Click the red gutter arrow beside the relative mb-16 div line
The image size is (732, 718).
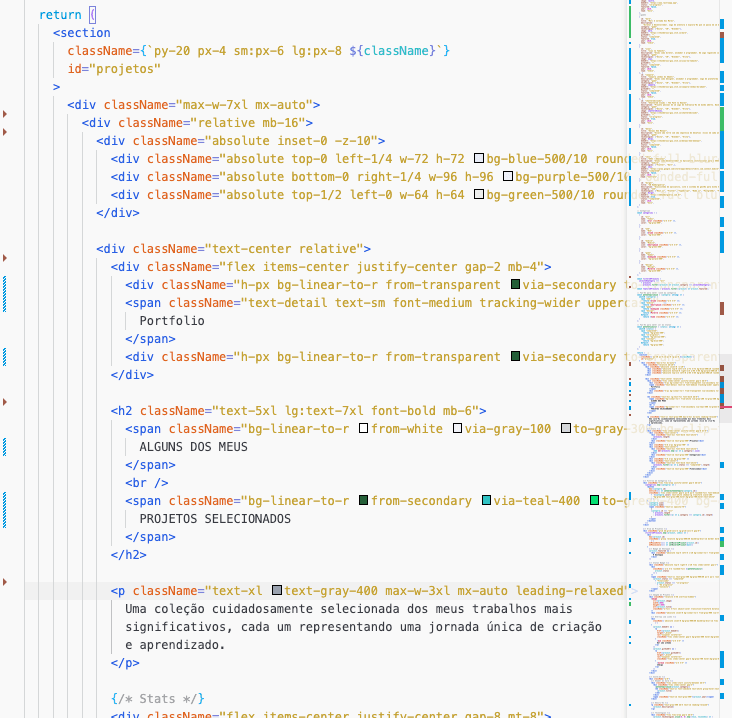(x=5, y=132)
